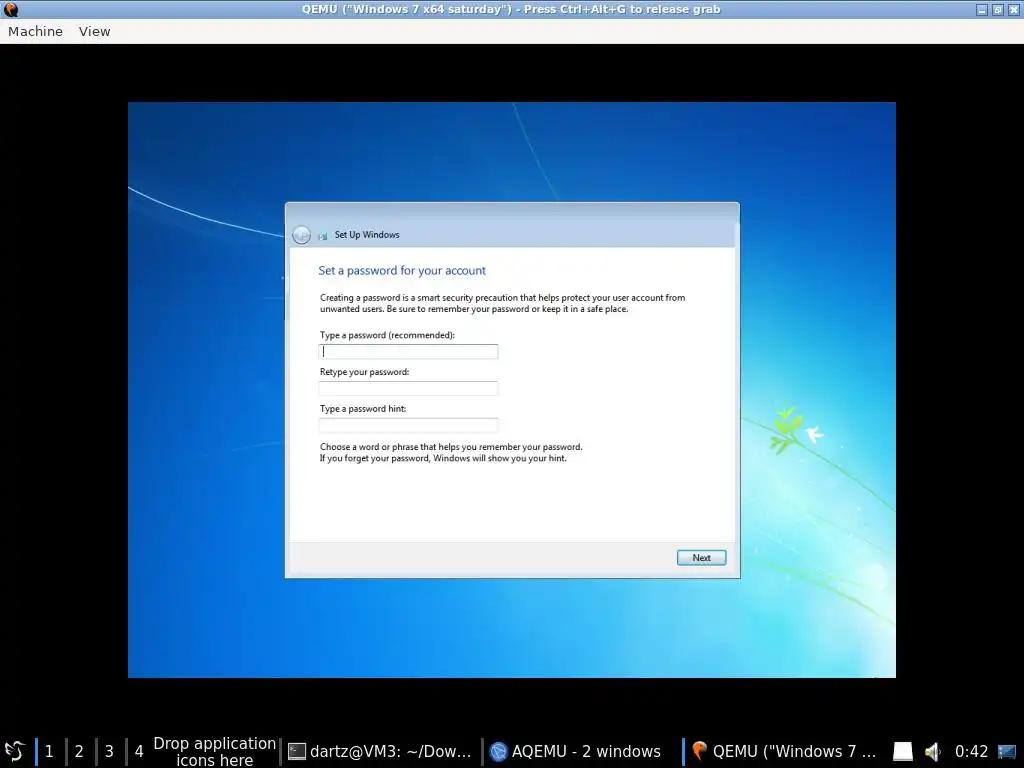Click the AQEMU globe icon in taskbar
The height and width of the screenshot is (768, 1024).
pos(498,752)
